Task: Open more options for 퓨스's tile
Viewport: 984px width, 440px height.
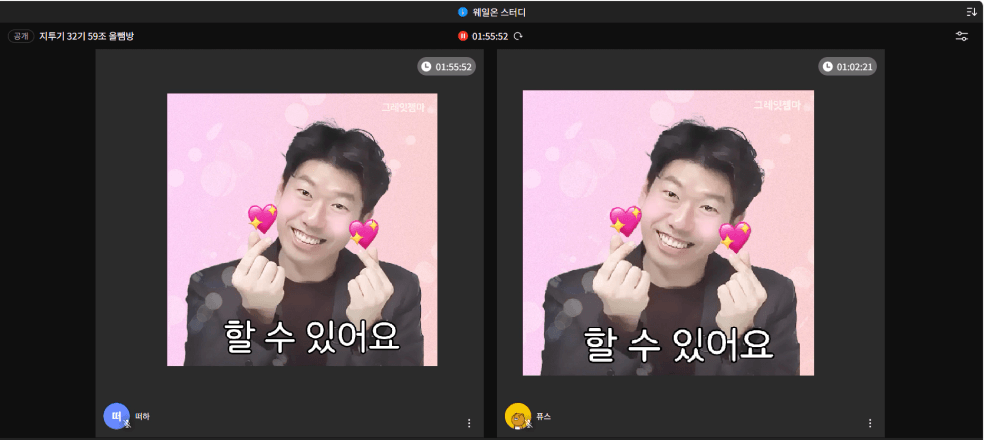Action: pos(870,423)
